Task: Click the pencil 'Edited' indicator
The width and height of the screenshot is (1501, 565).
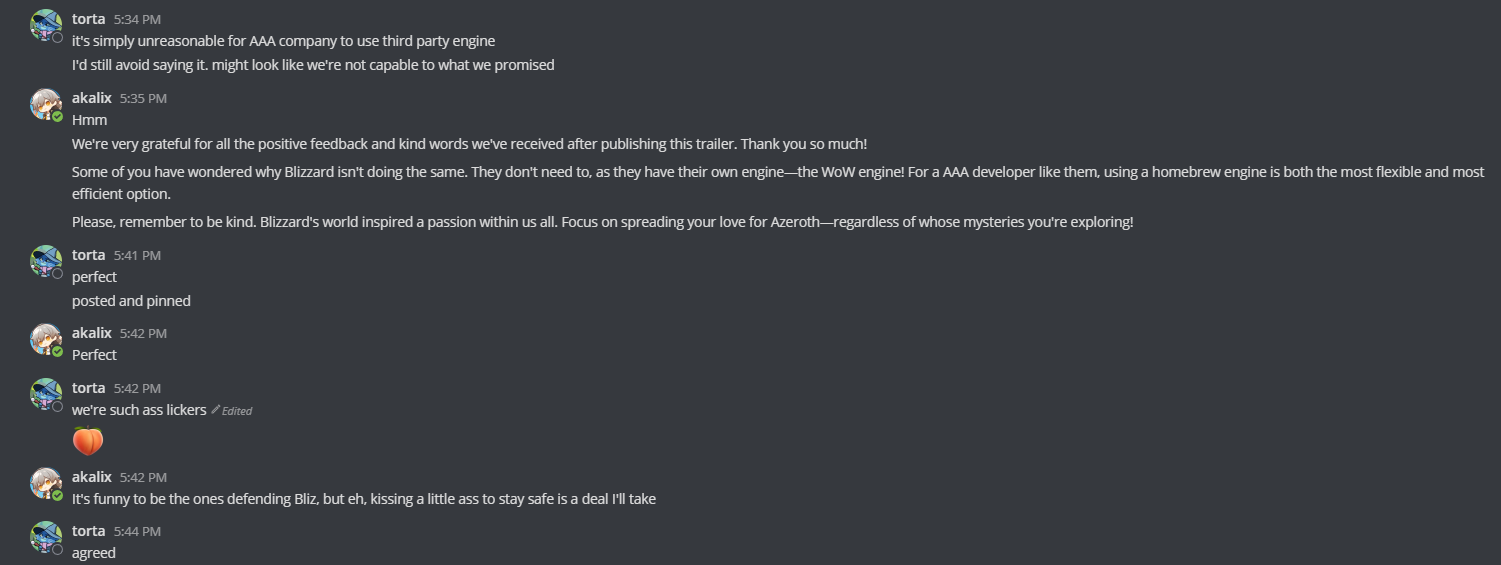Action: pyautogui.click(x=231, y=410)
